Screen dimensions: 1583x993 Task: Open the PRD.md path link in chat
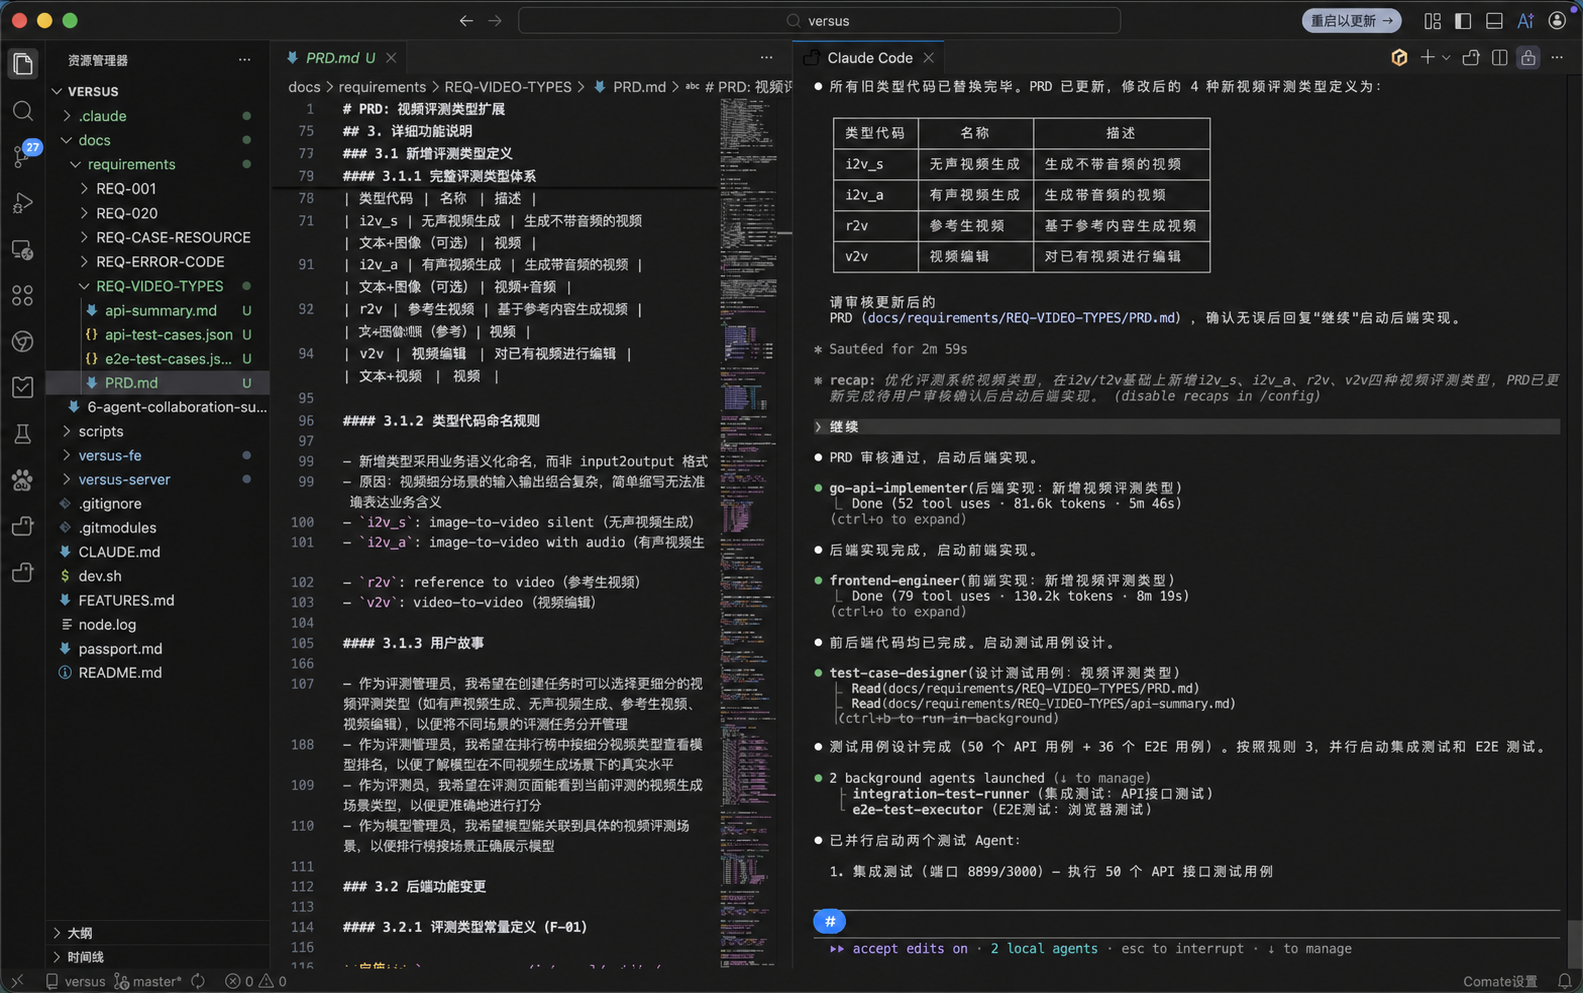click(x=1022, y=318)
